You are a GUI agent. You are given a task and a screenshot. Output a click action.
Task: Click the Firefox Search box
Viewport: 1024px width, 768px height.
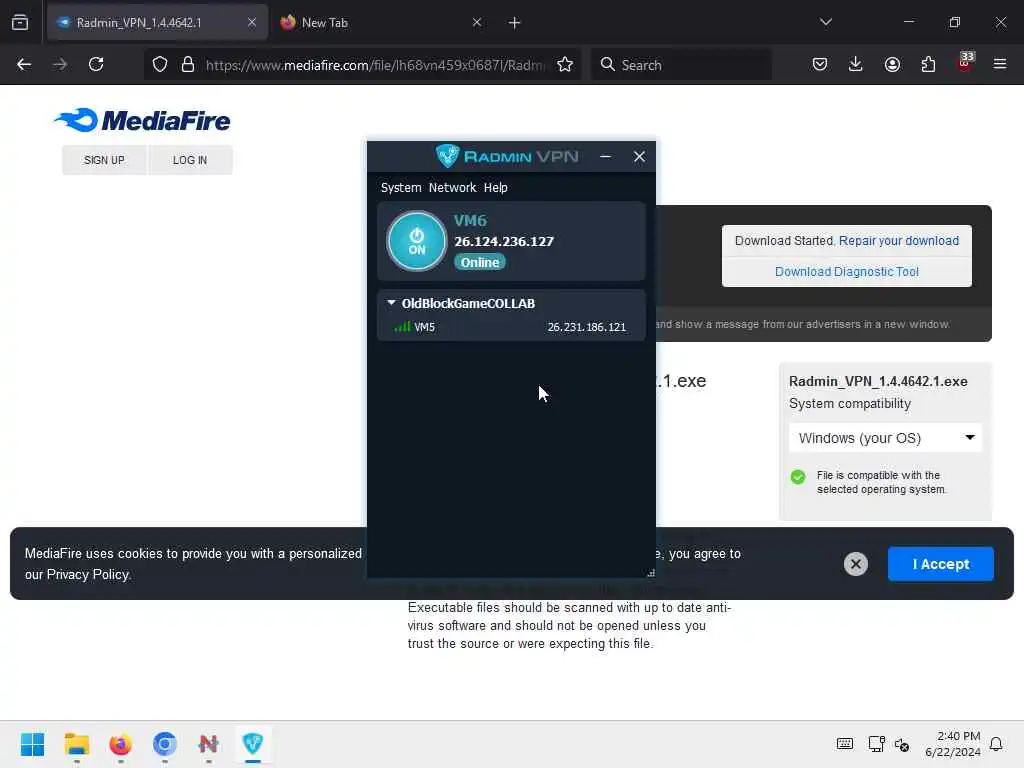[x=681, y=65]
